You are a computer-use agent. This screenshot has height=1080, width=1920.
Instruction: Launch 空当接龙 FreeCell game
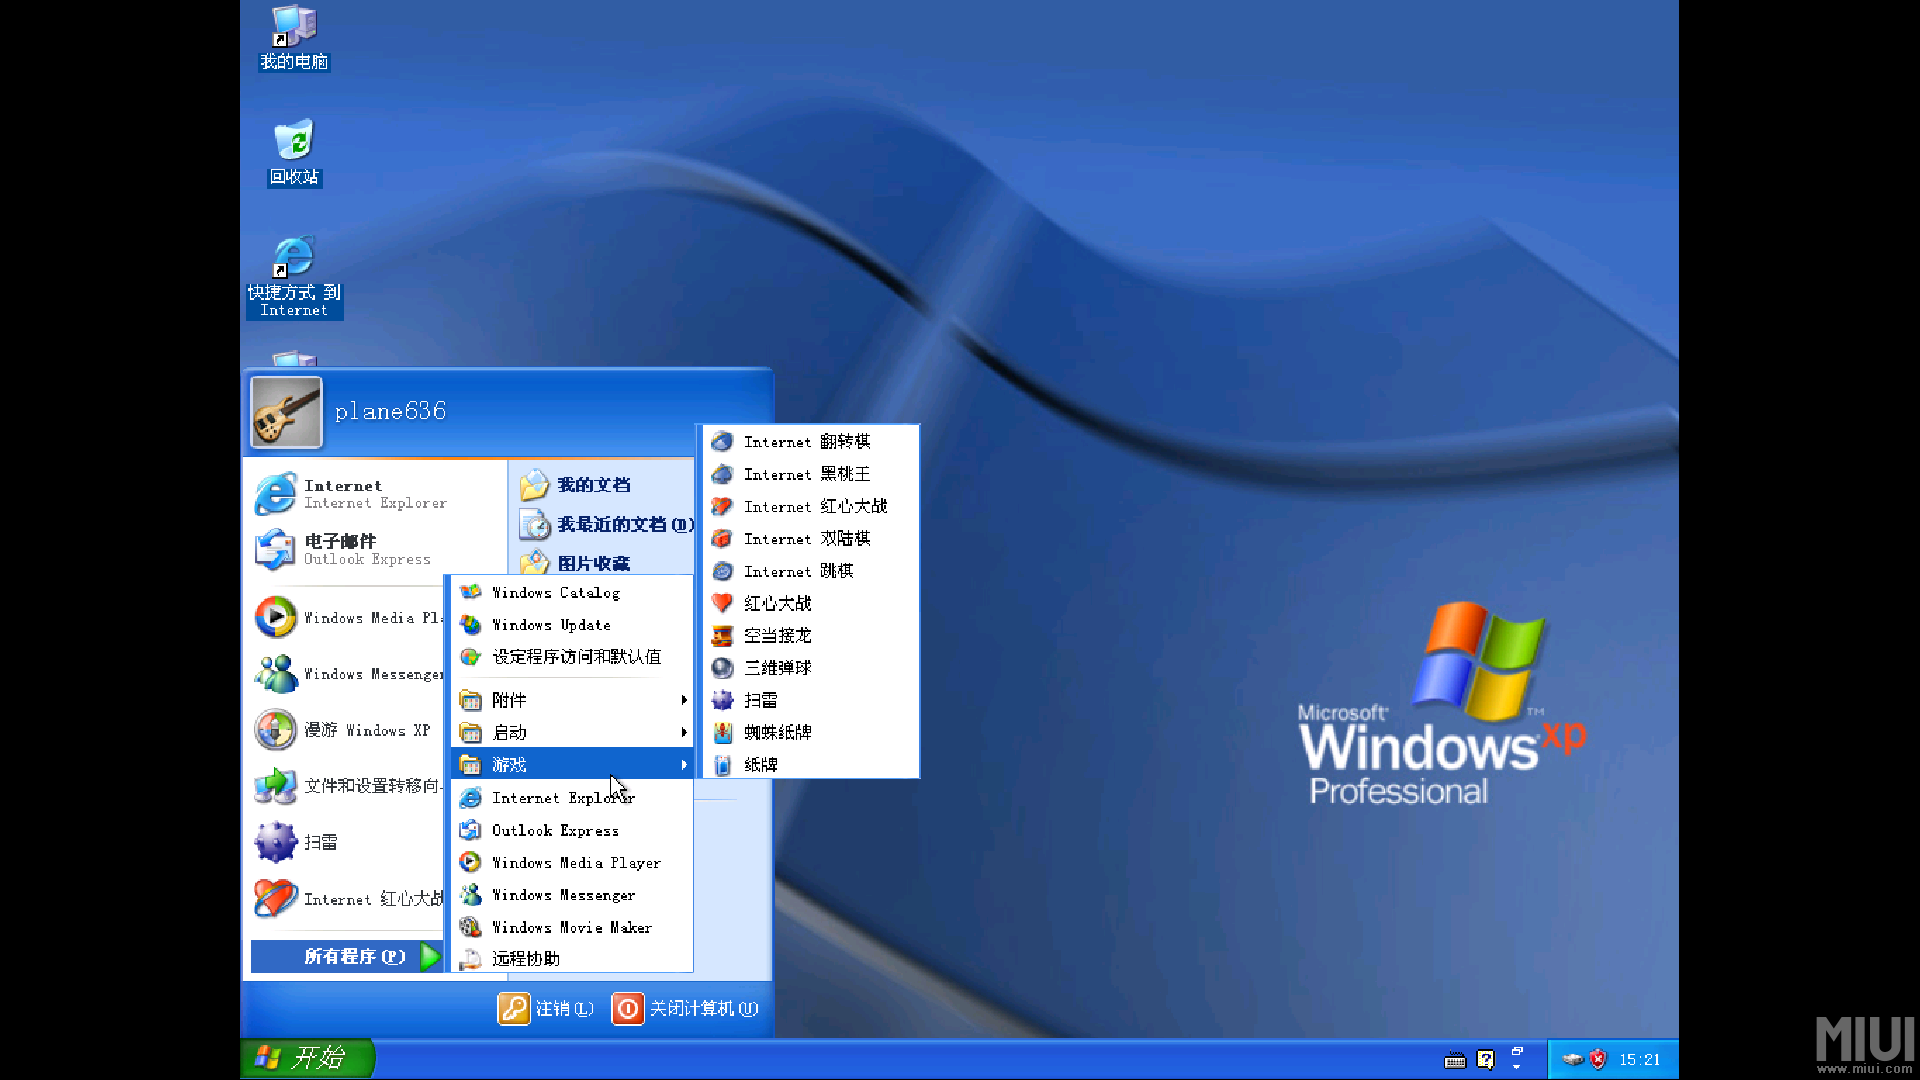coord(810,635)
